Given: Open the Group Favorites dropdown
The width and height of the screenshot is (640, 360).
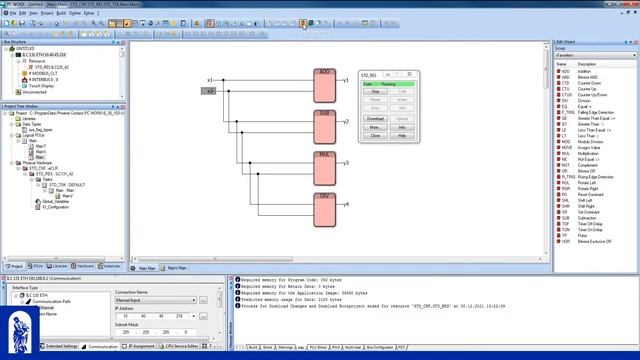Looking at the screenshot, I should click(x=634, y=55).
